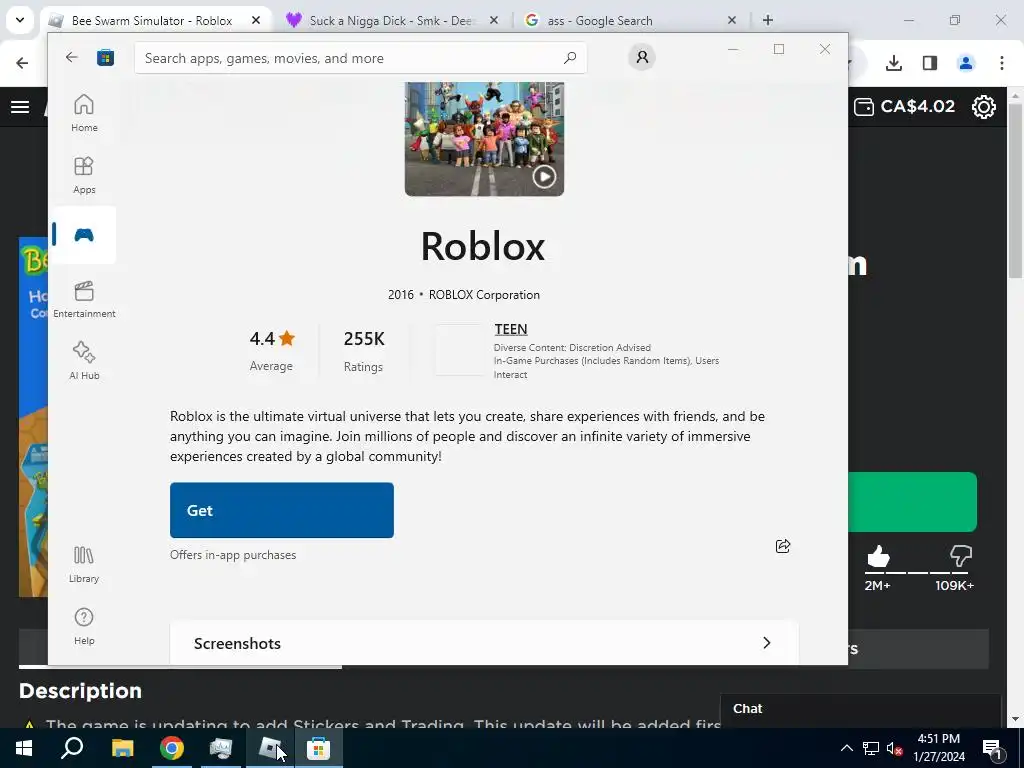The image size is (1024, 768).
Task: Click the green Play button on Roblox page
Action: [x=912, y=502]
